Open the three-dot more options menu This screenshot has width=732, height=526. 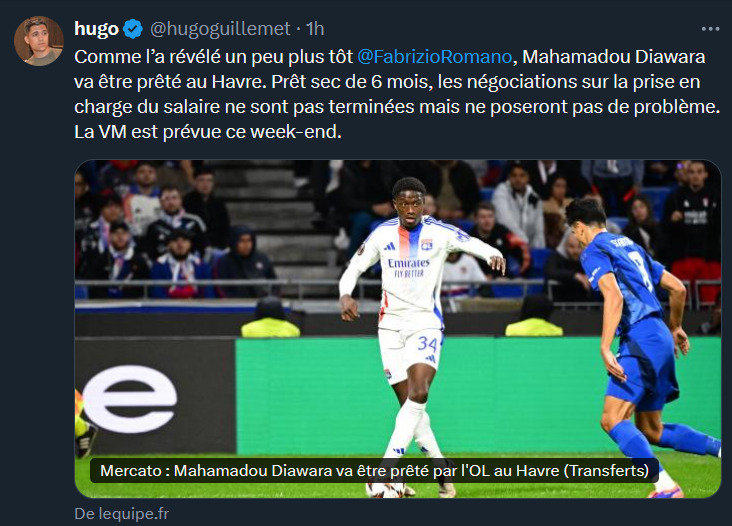[710, 29]
